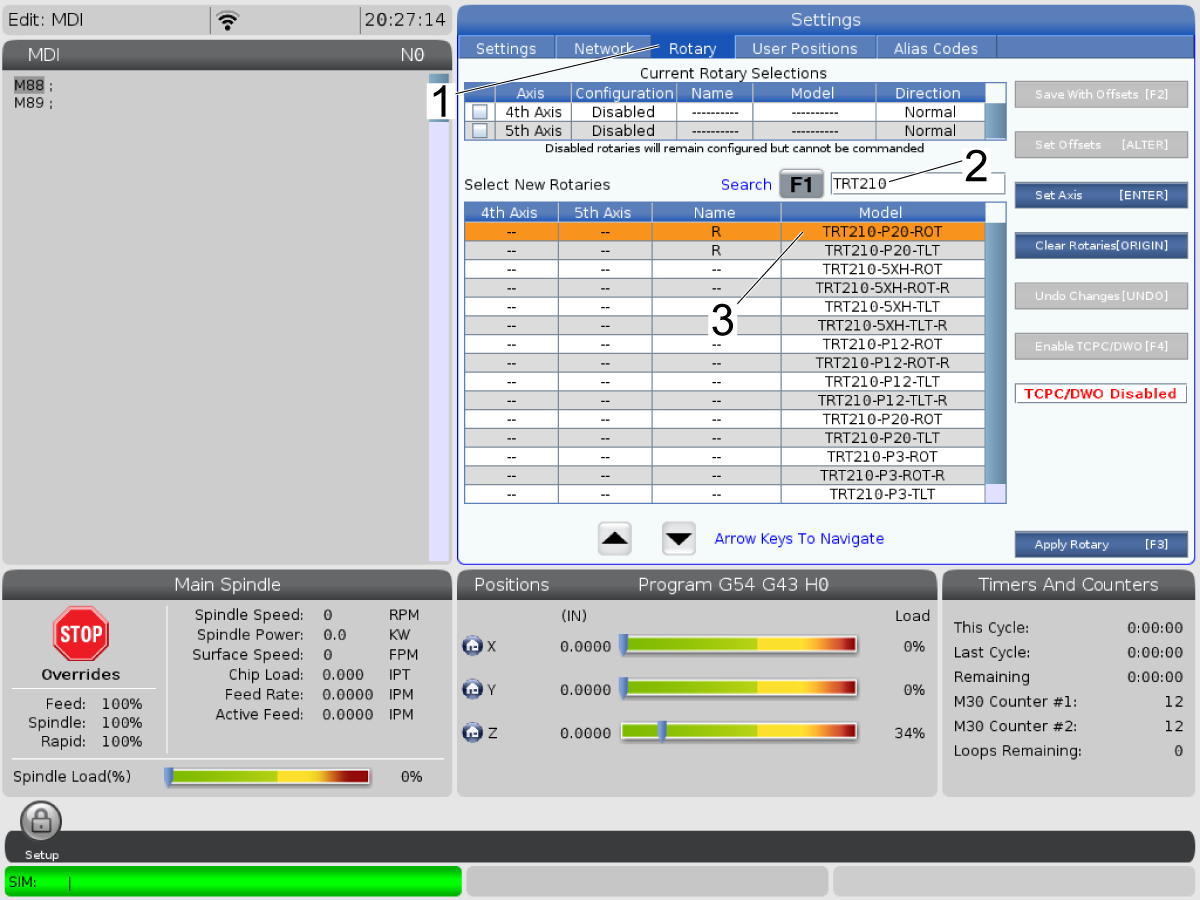Image resolution: width=1200 pixels, height=900 pixels.
Task: Click the Setup lock icon
Action: [41, 822]
